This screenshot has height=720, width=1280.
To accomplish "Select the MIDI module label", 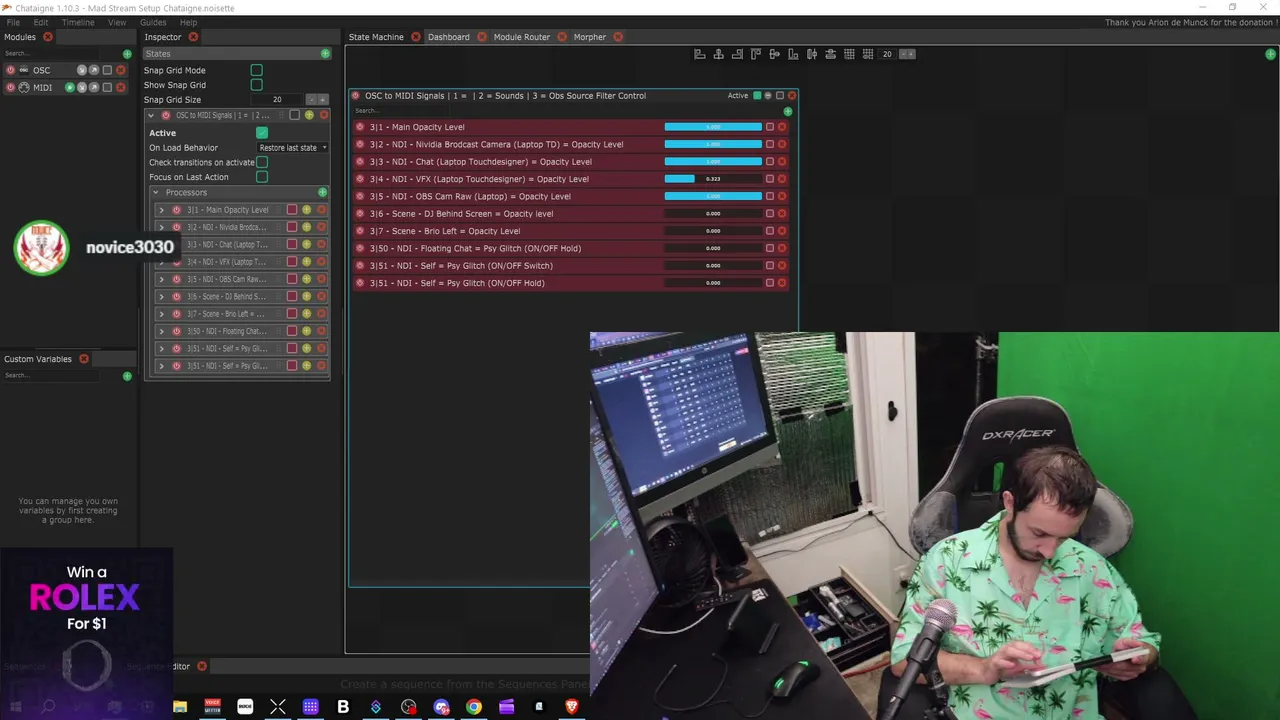I will pos(42,87).
